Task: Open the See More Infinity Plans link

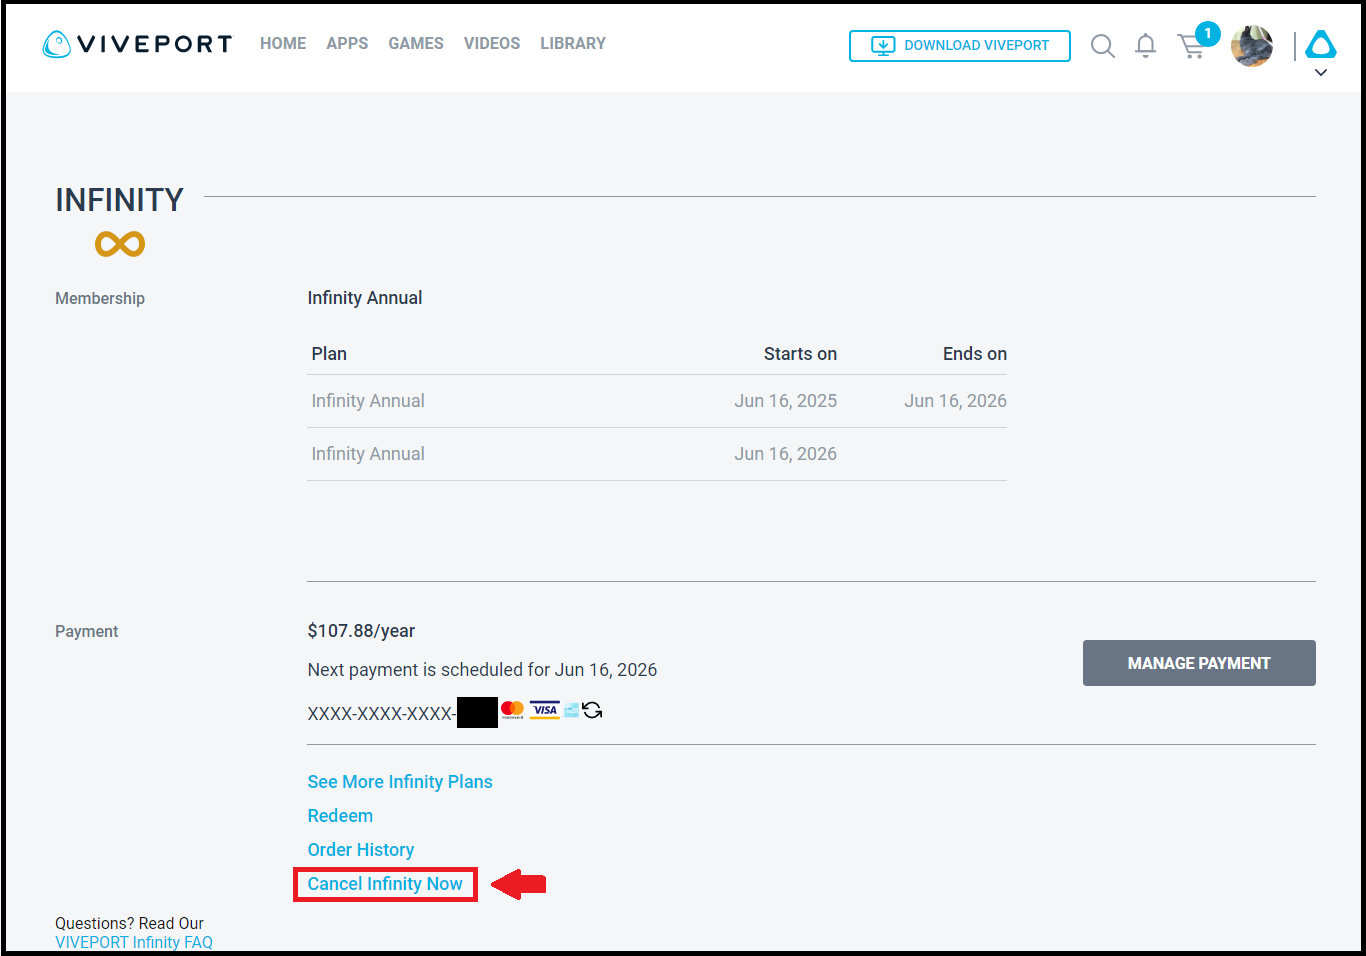Action: click(x=400, y=782)
